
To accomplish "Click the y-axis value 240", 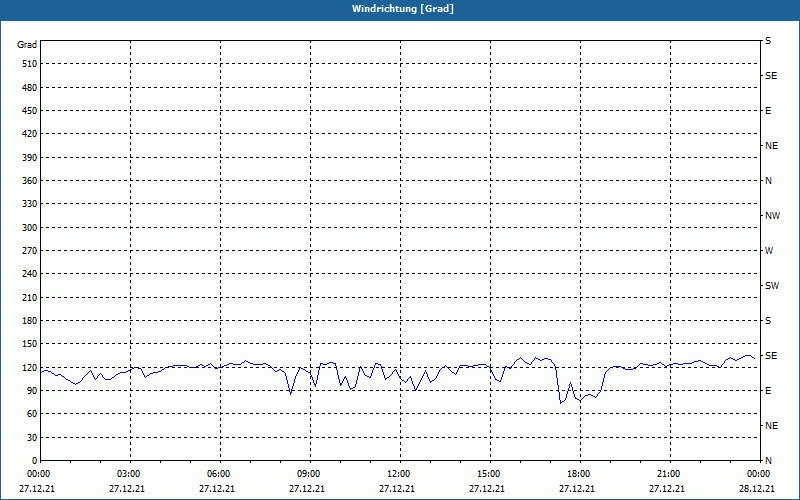I will [30, 274].
